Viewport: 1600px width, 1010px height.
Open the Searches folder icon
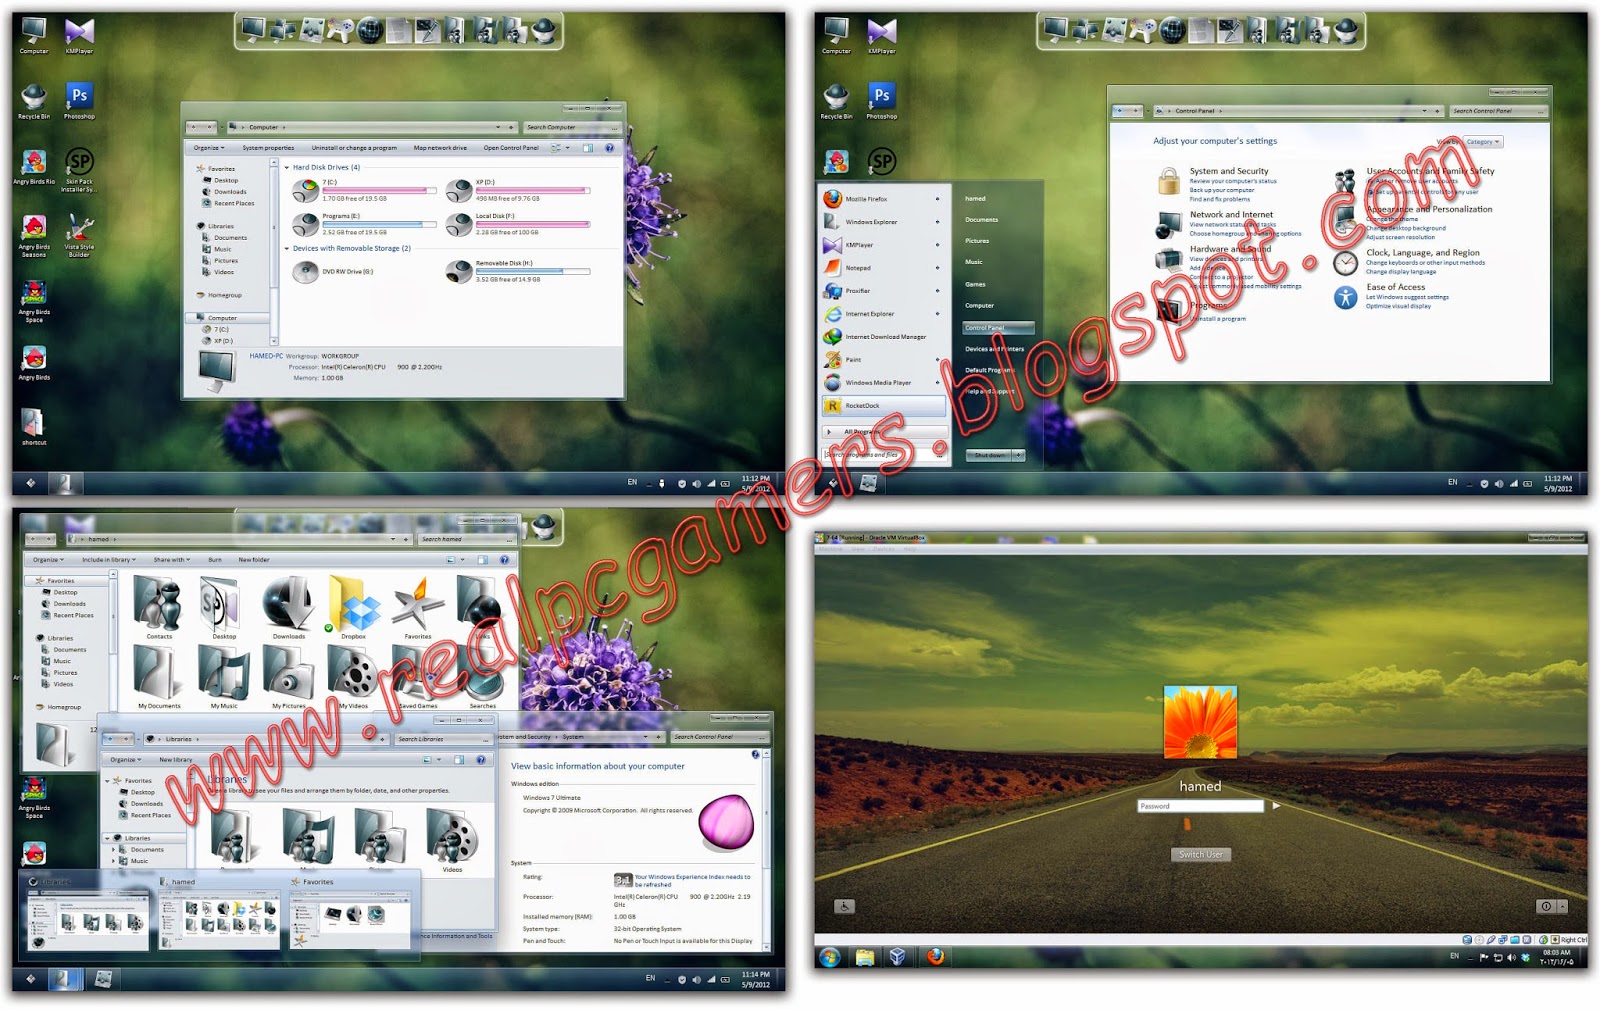click(483, 677)
